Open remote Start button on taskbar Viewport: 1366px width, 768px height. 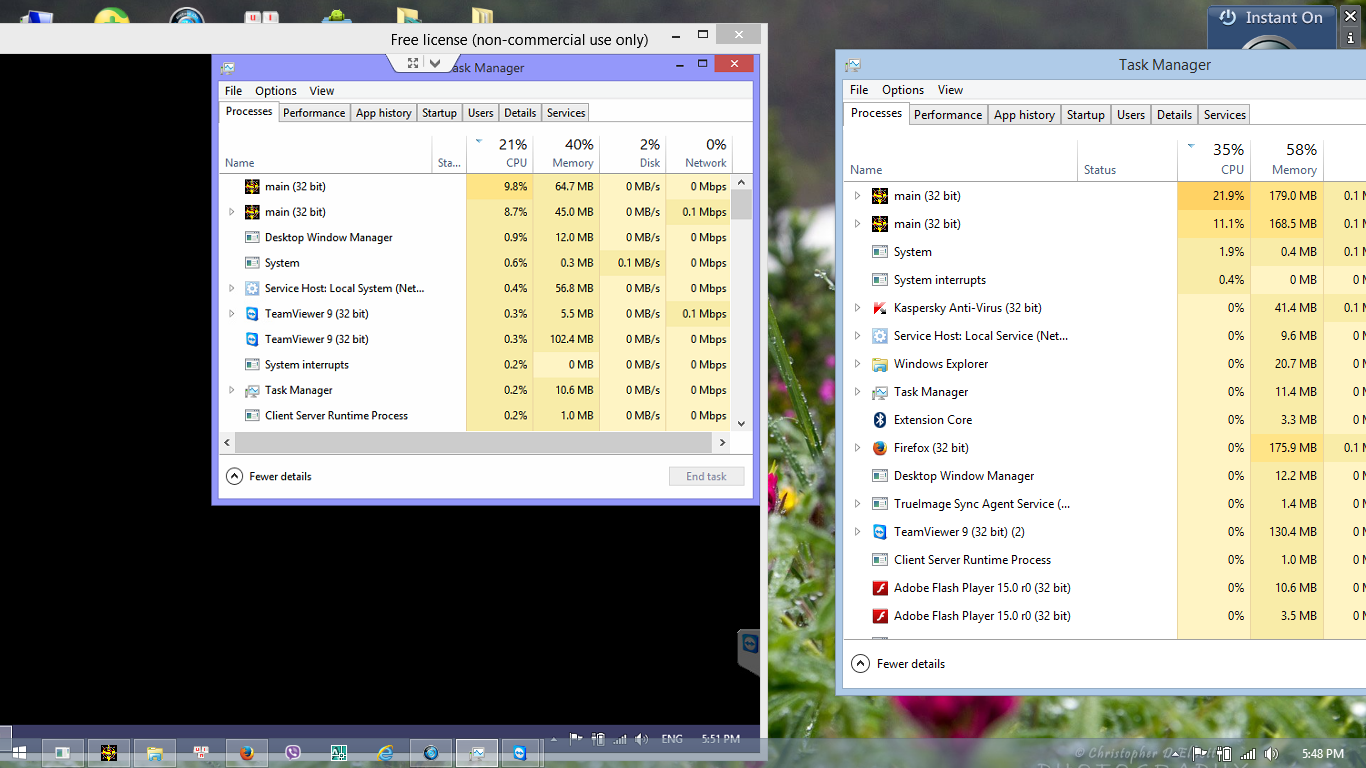(x=18, y=752)
